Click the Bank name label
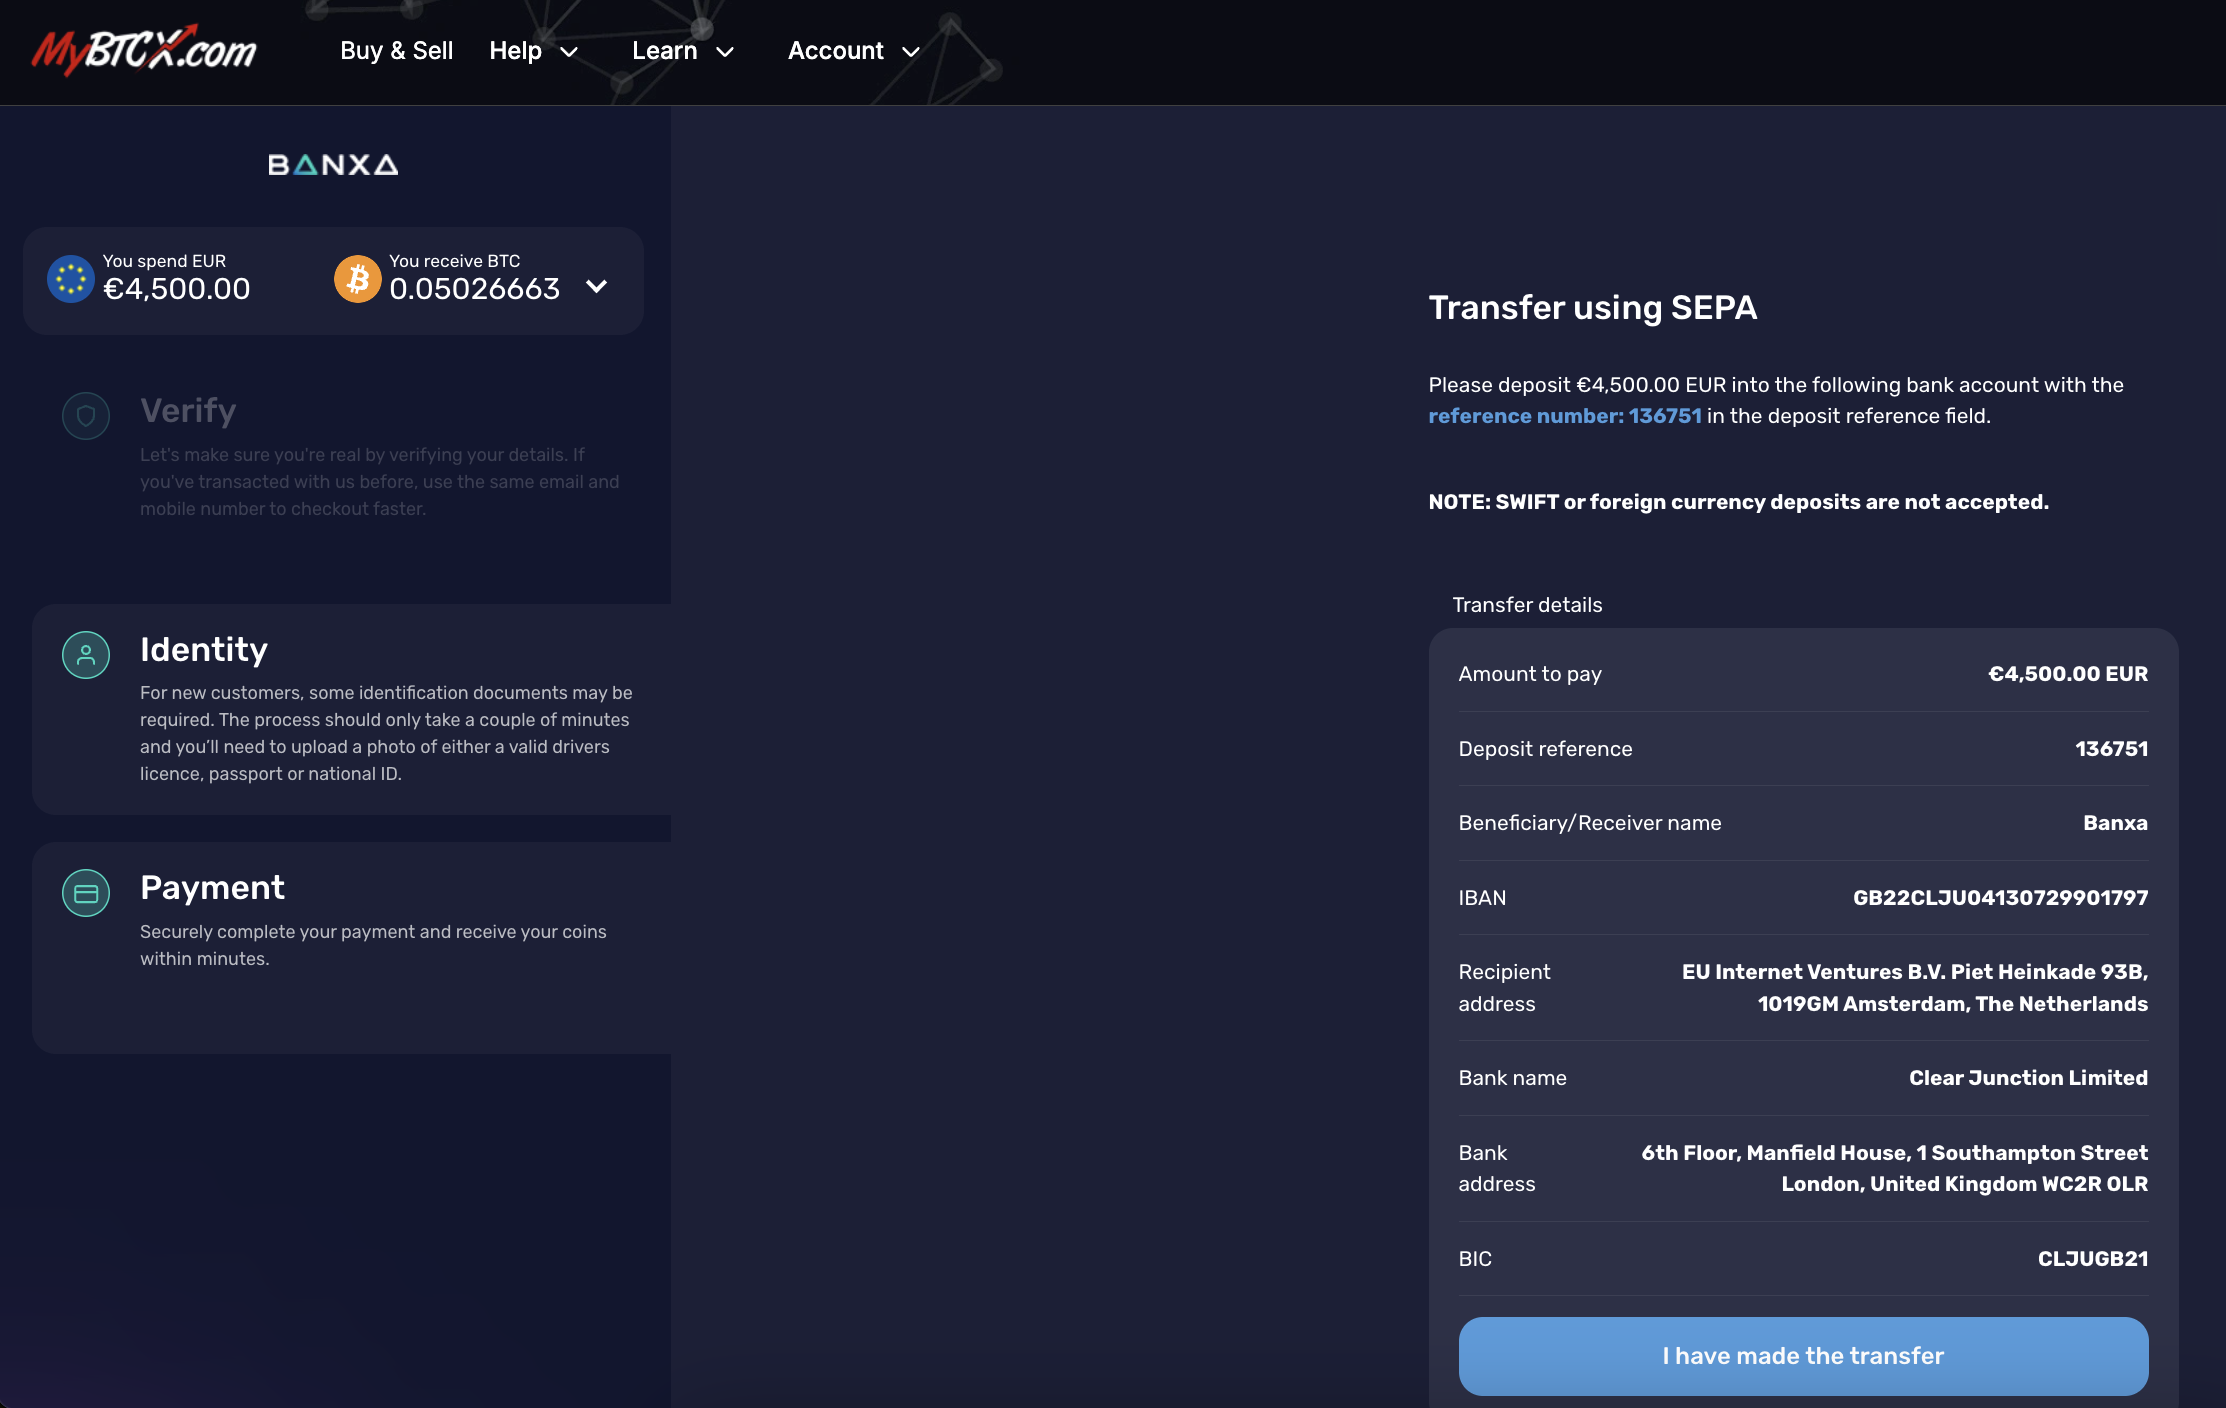This screenshot has height=1408, width=2226. coord(1512,1078)
